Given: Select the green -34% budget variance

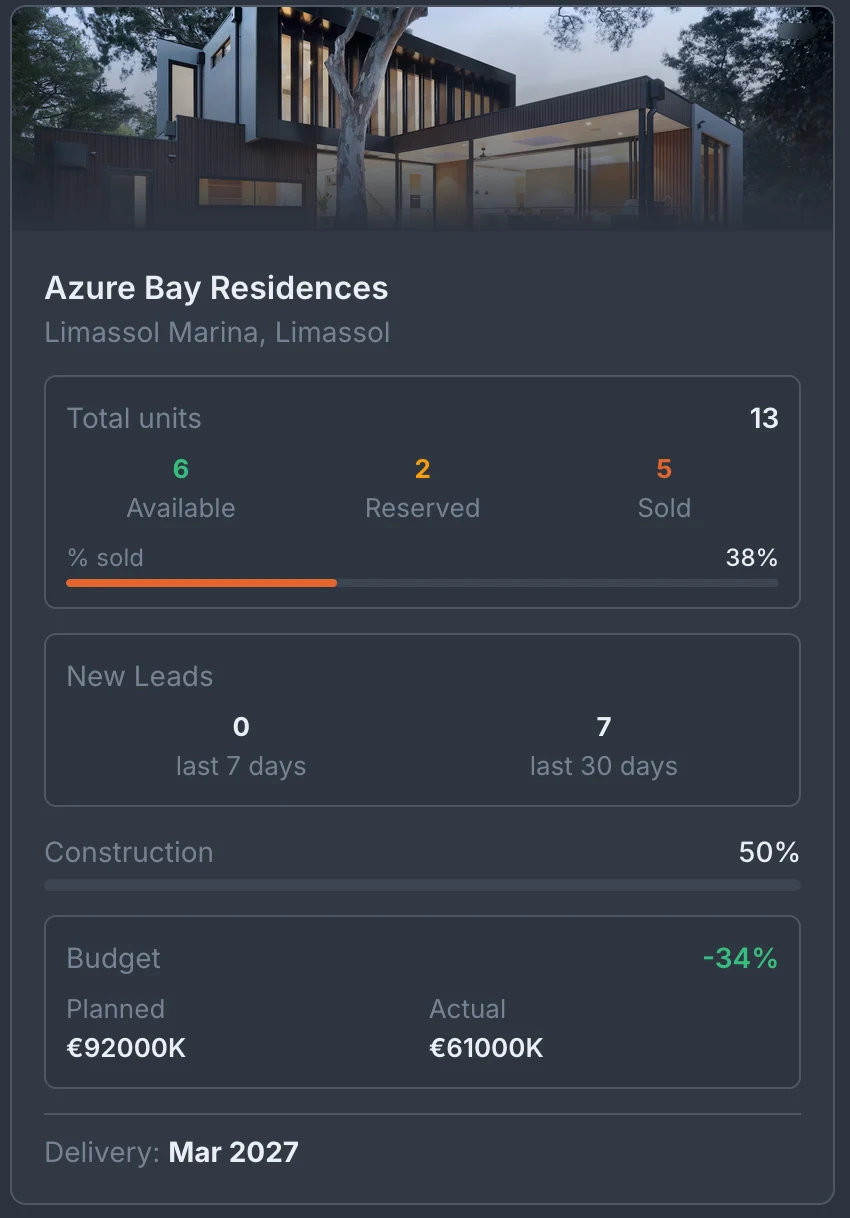Looking at the screenshot, I should click(x=740, y=958).
